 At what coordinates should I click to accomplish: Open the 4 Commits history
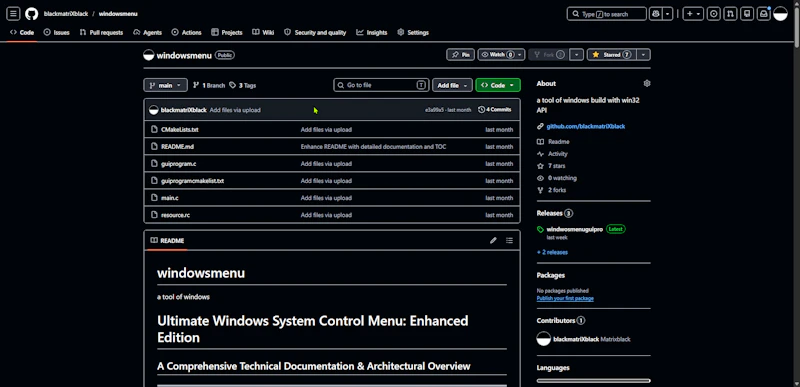494,110
